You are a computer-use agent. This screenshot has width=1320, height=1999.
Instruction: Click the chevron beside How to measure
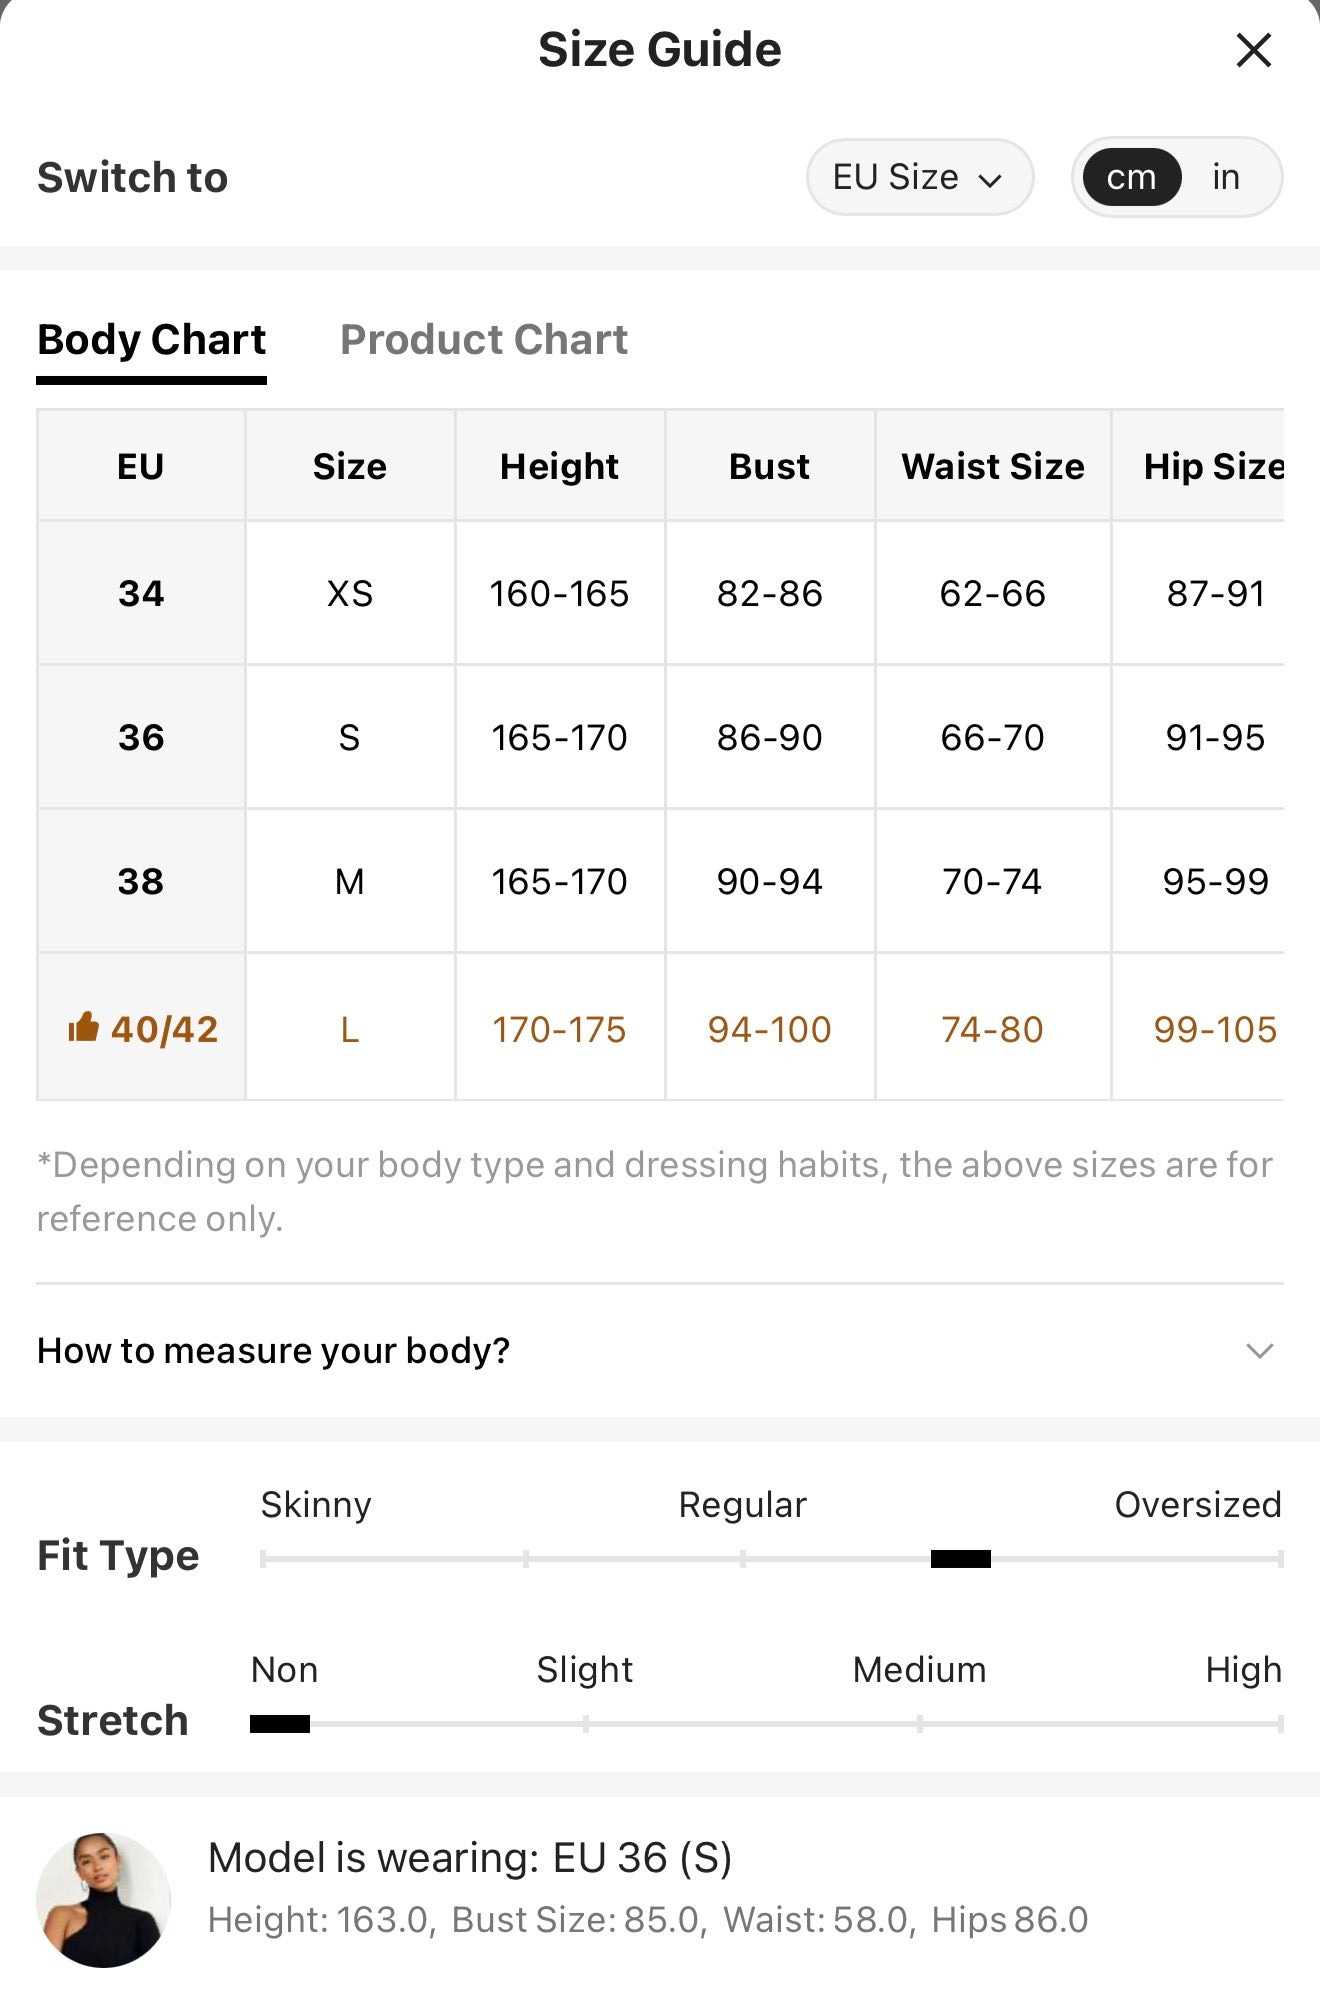1259,1351
